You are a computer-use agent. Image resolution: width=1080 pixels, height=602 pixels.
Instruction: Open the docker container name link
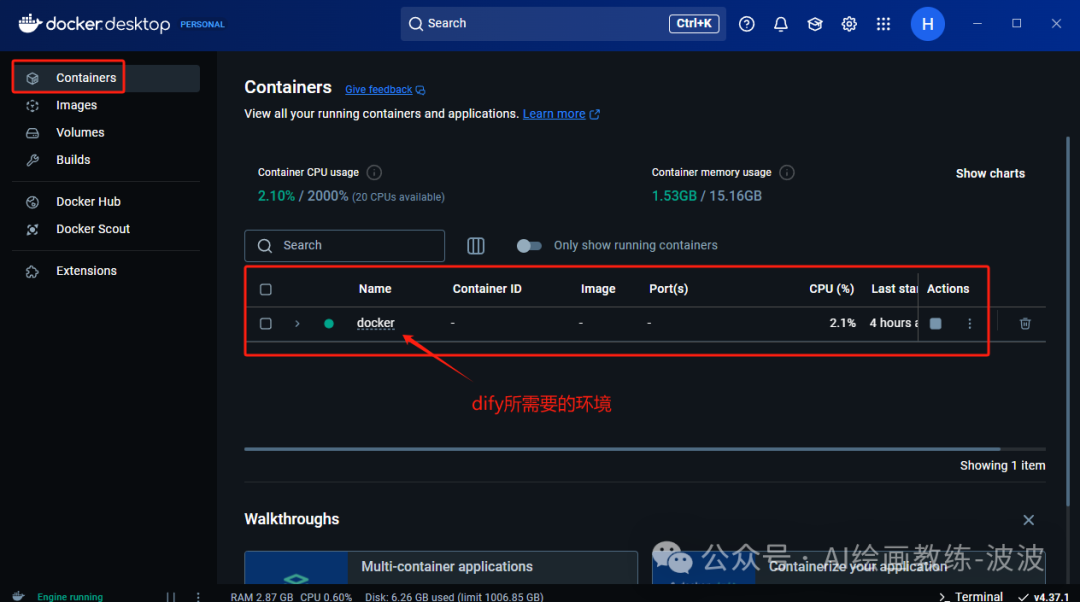(x=375, y=323)
